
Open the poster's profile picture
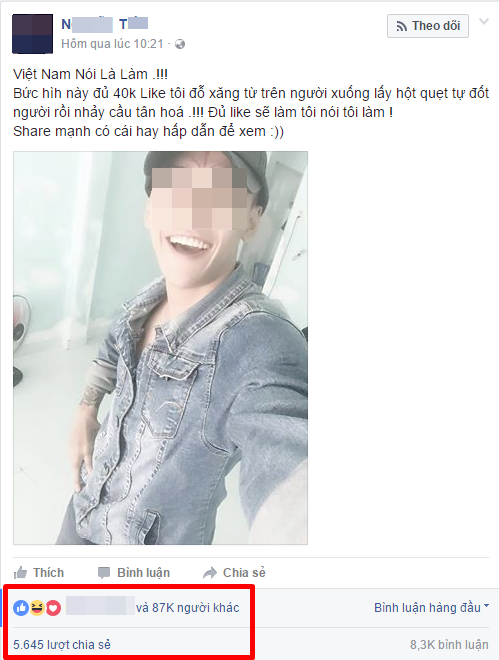32,34
